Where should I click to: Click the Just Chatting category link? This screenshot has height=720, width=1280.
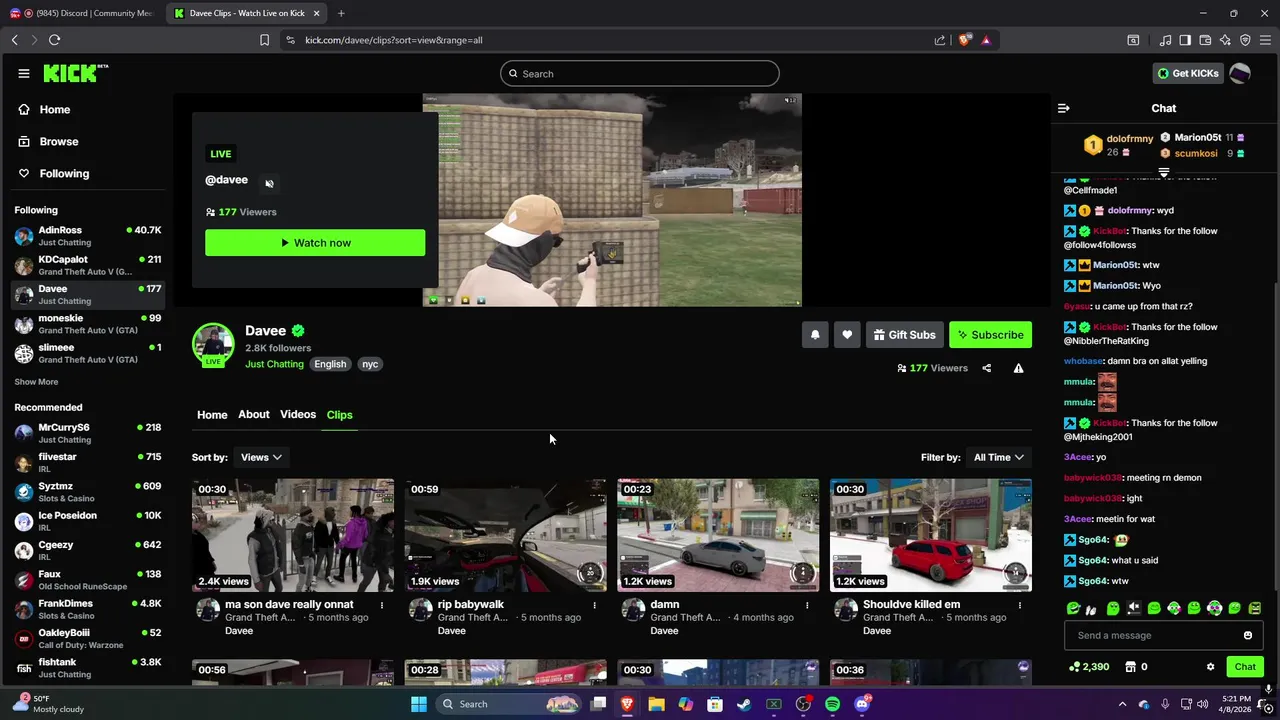(274, 364)
